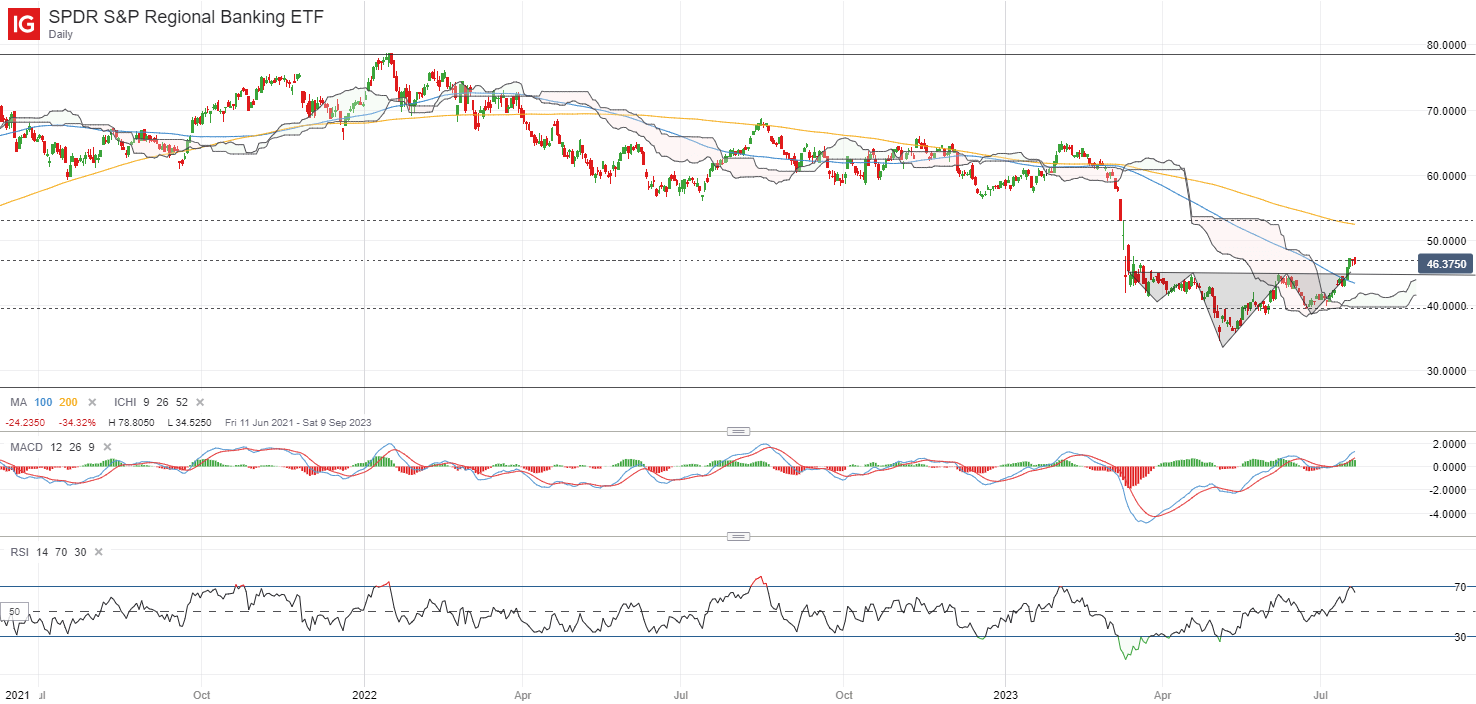Open the MA indicator settings label
The width and height of the screenshot is (1476, 704).
coord(19,402)
